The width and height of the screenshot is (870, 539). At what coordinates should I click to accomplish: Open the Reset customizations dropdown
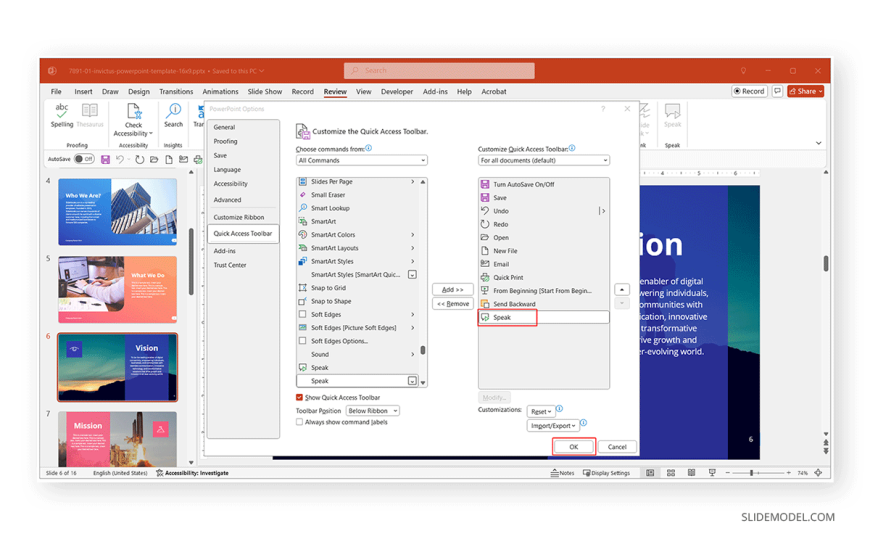[x=540, y=411]
